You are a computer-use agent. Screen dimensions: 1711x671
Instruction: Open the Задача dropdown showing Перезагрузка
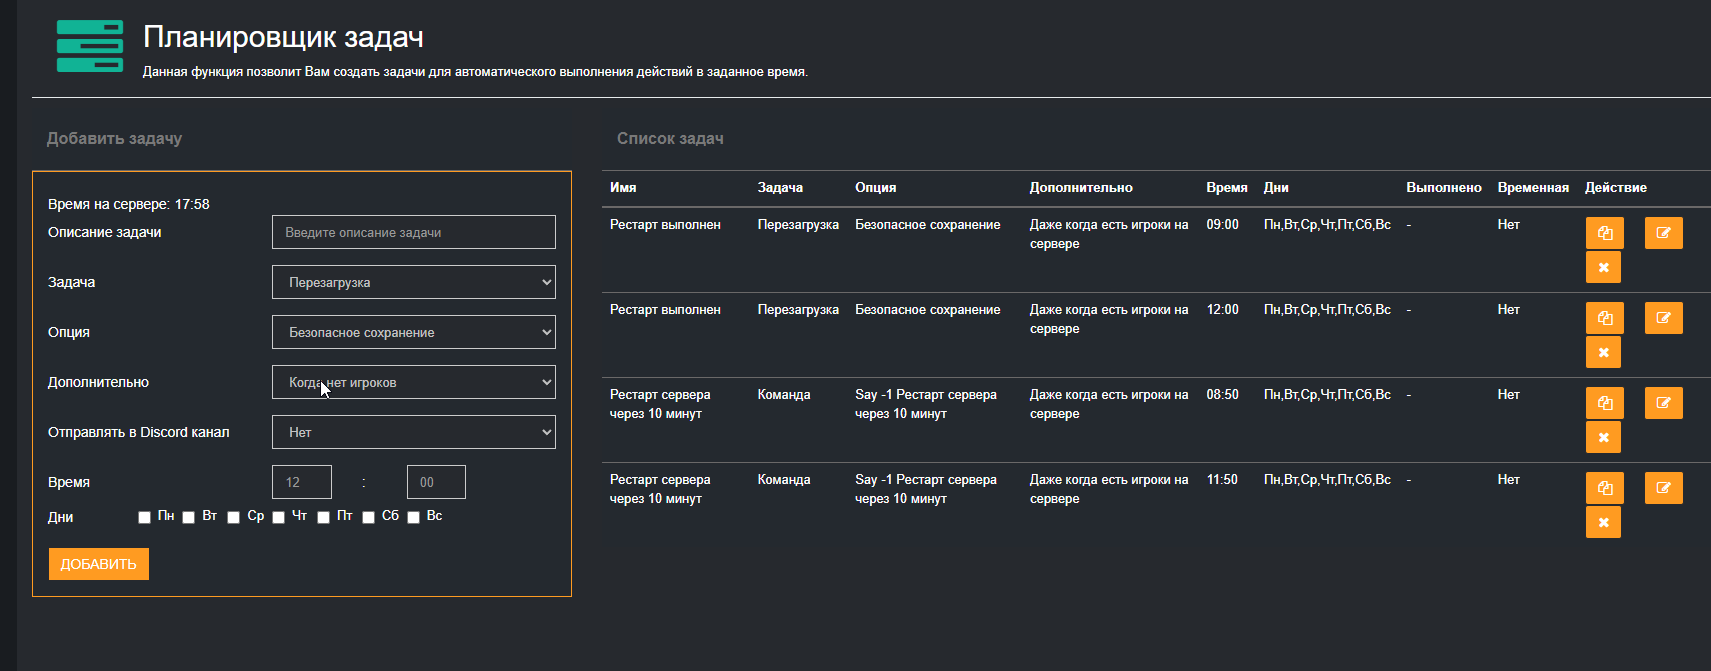coord(413,282)
